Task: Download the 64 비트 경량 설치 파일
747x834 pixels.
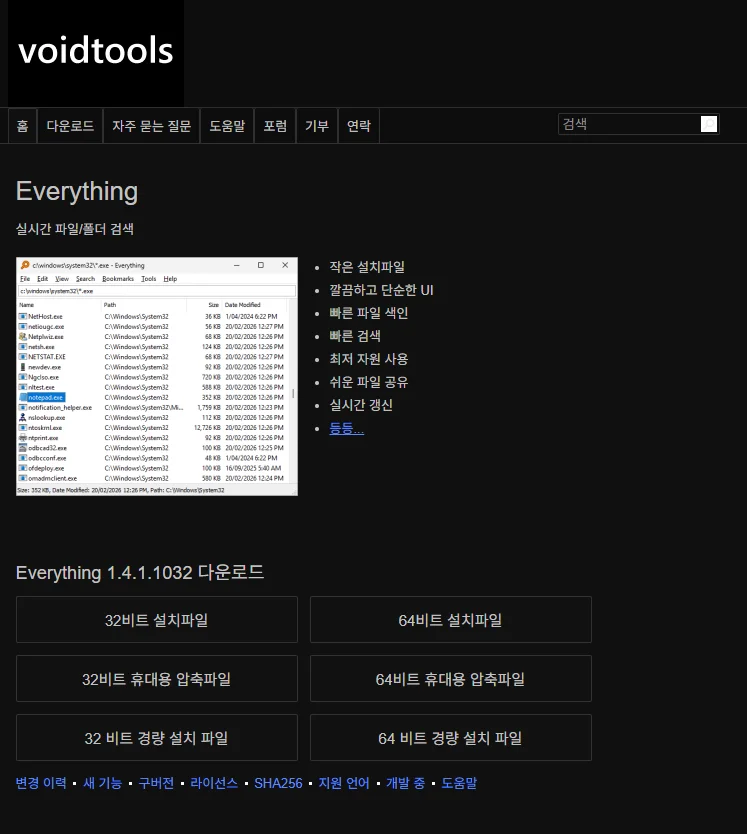Action: pyautogui.click(x=451, y=738)
